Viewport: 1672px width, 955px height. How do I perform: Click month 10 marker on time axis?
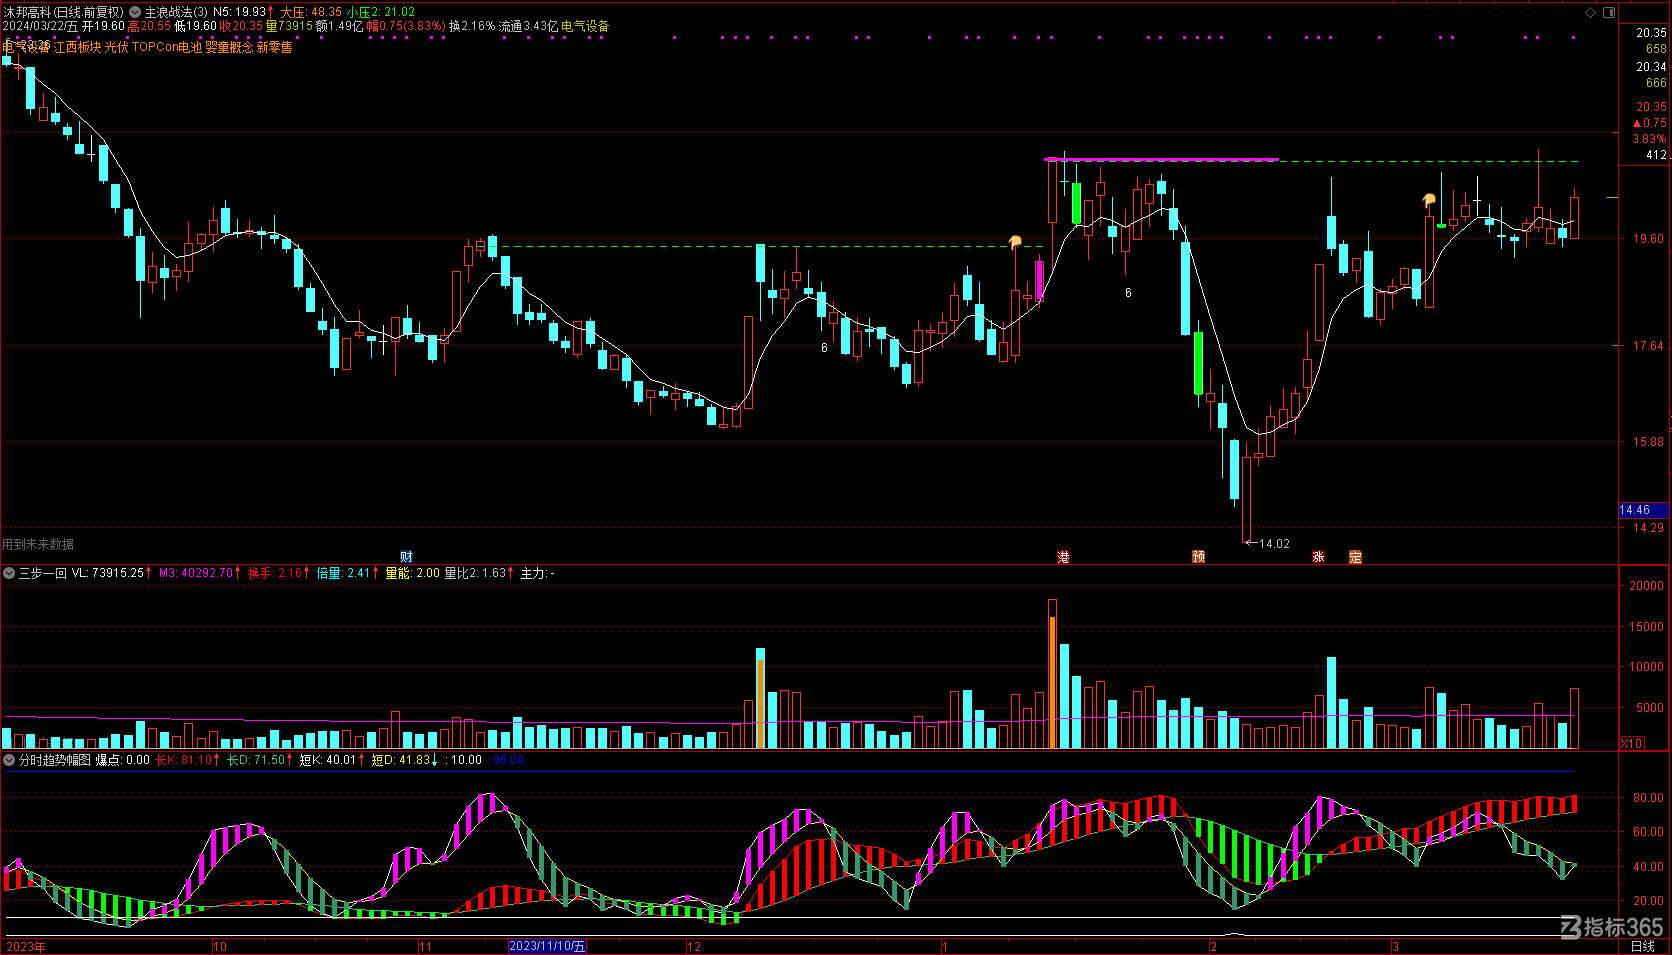(220, 946)
